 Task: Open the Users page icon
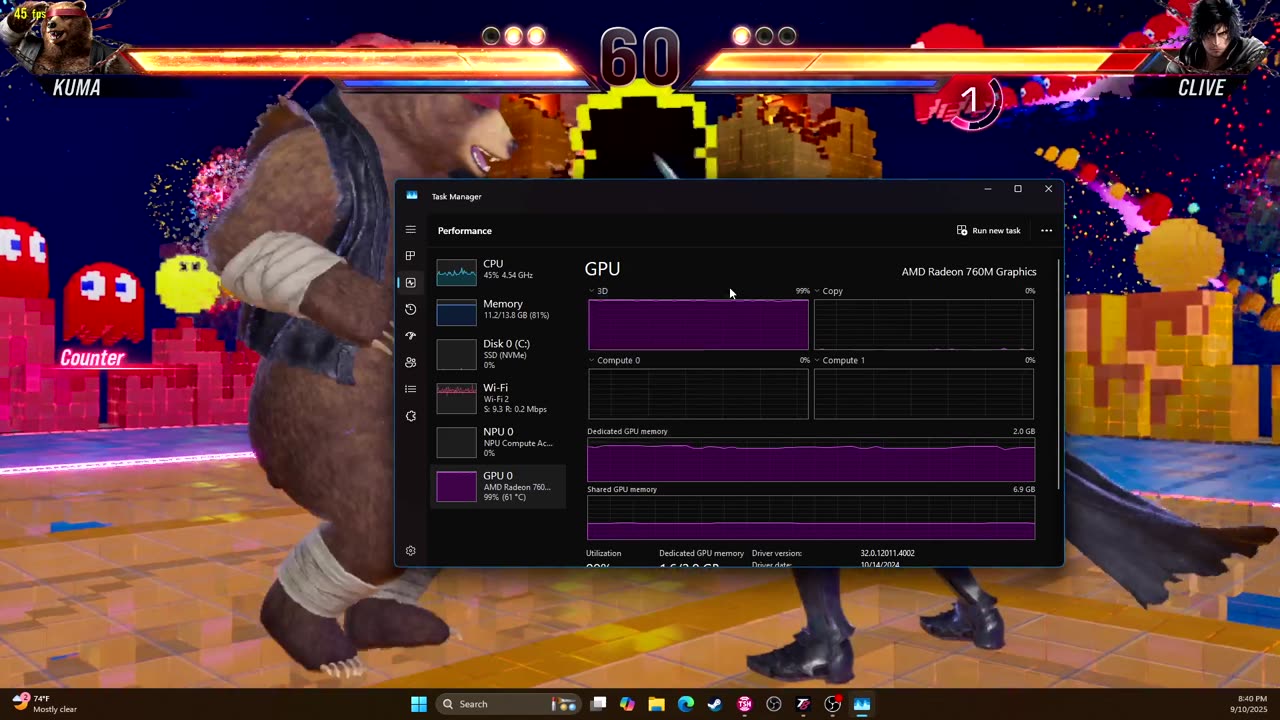[410, 362]
